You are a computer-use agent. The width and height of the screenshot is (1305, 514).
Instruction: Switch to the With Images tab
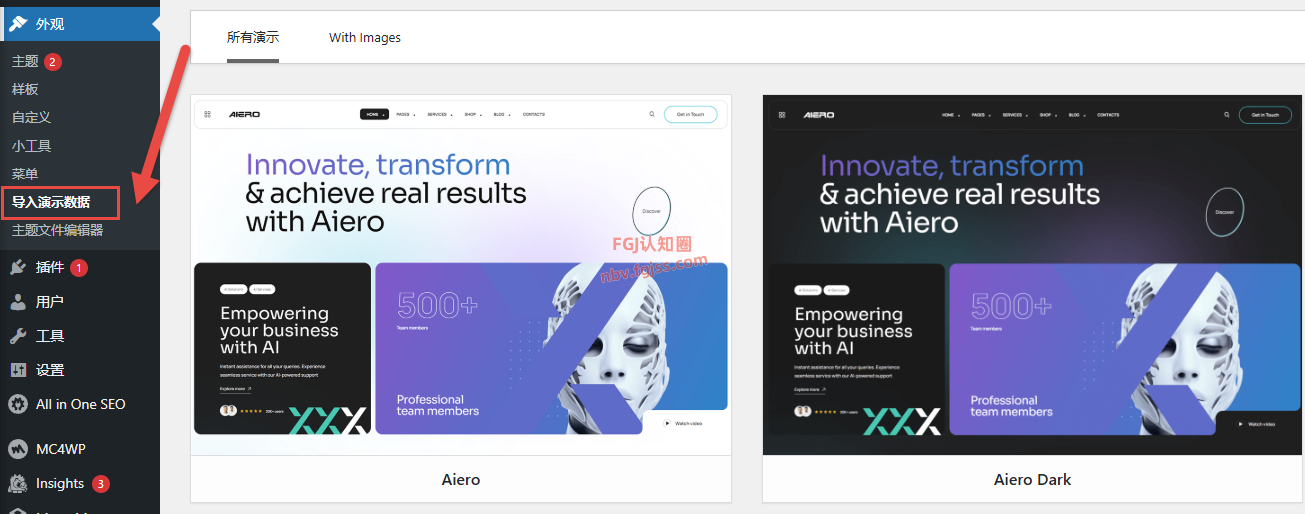tap(365, 37)
